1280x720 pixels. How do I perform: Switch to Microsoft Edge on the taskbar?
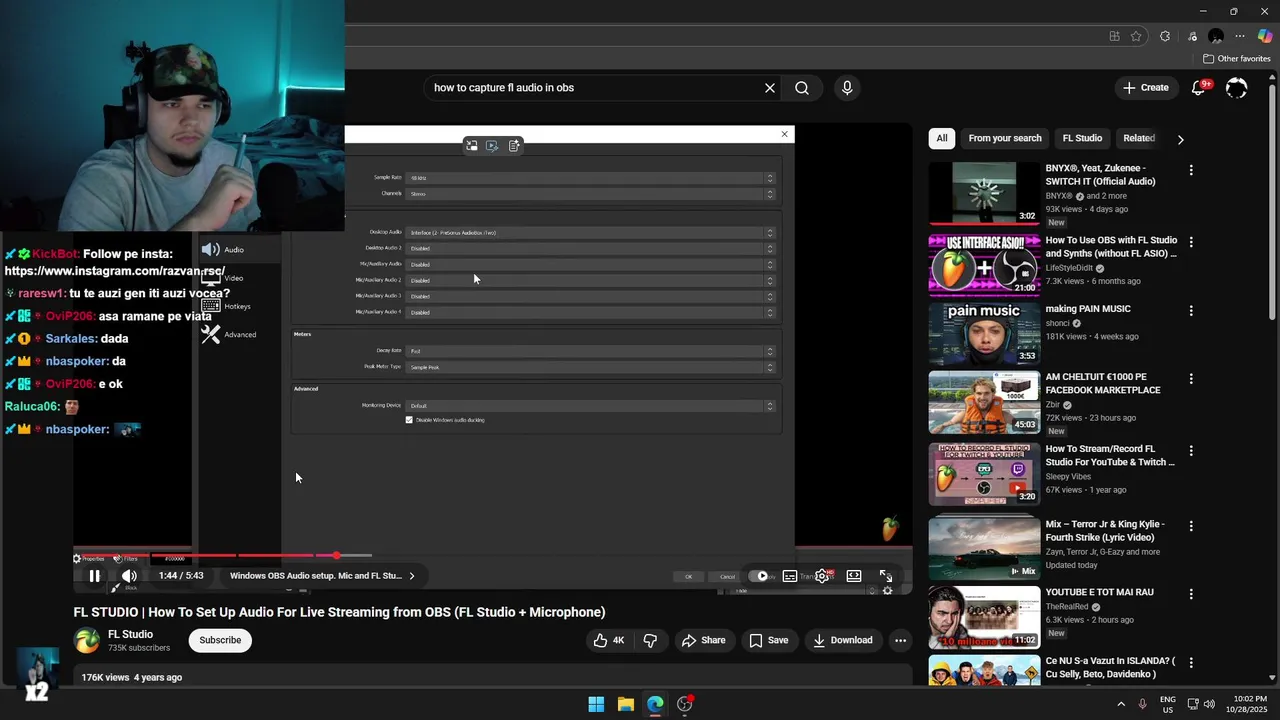(655, 704)
